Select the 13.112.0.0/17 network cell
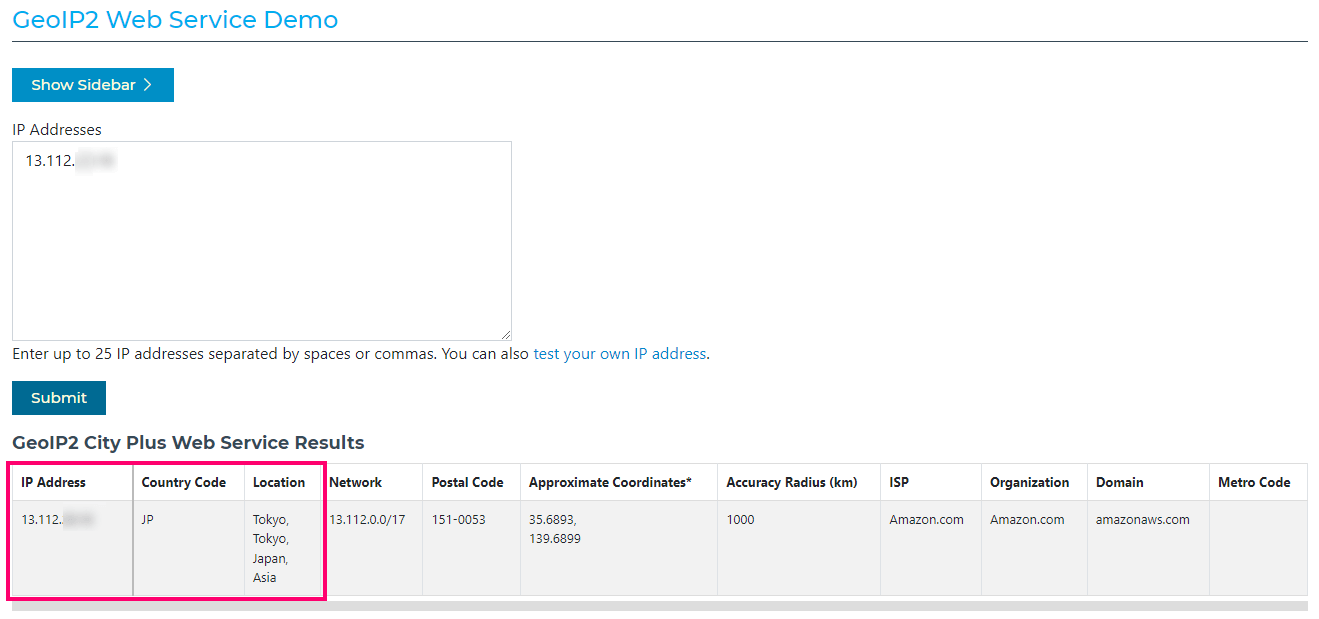Viewport: 1319px width, 619px height. point(371,548)
